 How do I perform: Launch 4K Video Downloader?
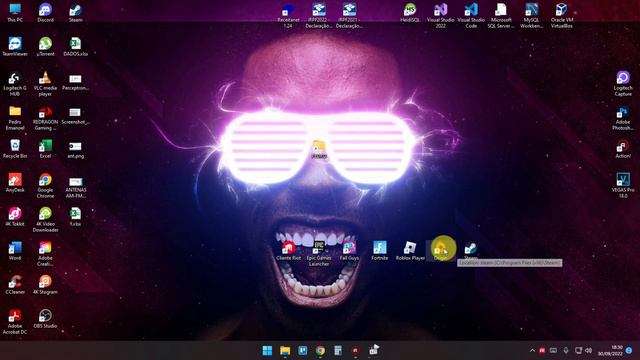(45, 219)
